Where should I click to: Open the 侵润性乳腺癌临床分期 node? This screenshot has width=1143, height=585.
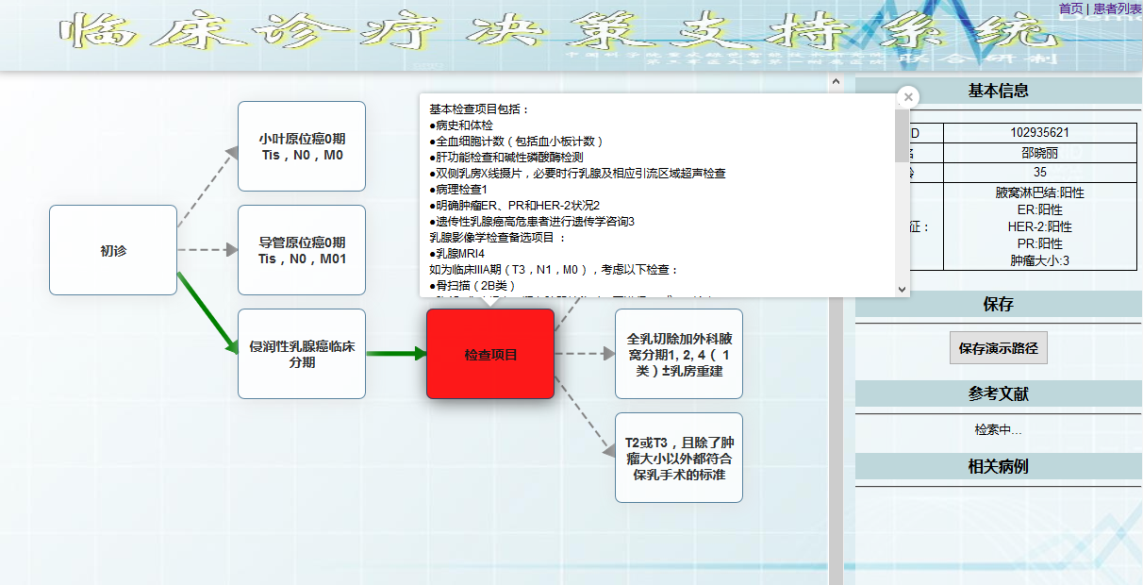click(x=301, y=354)
